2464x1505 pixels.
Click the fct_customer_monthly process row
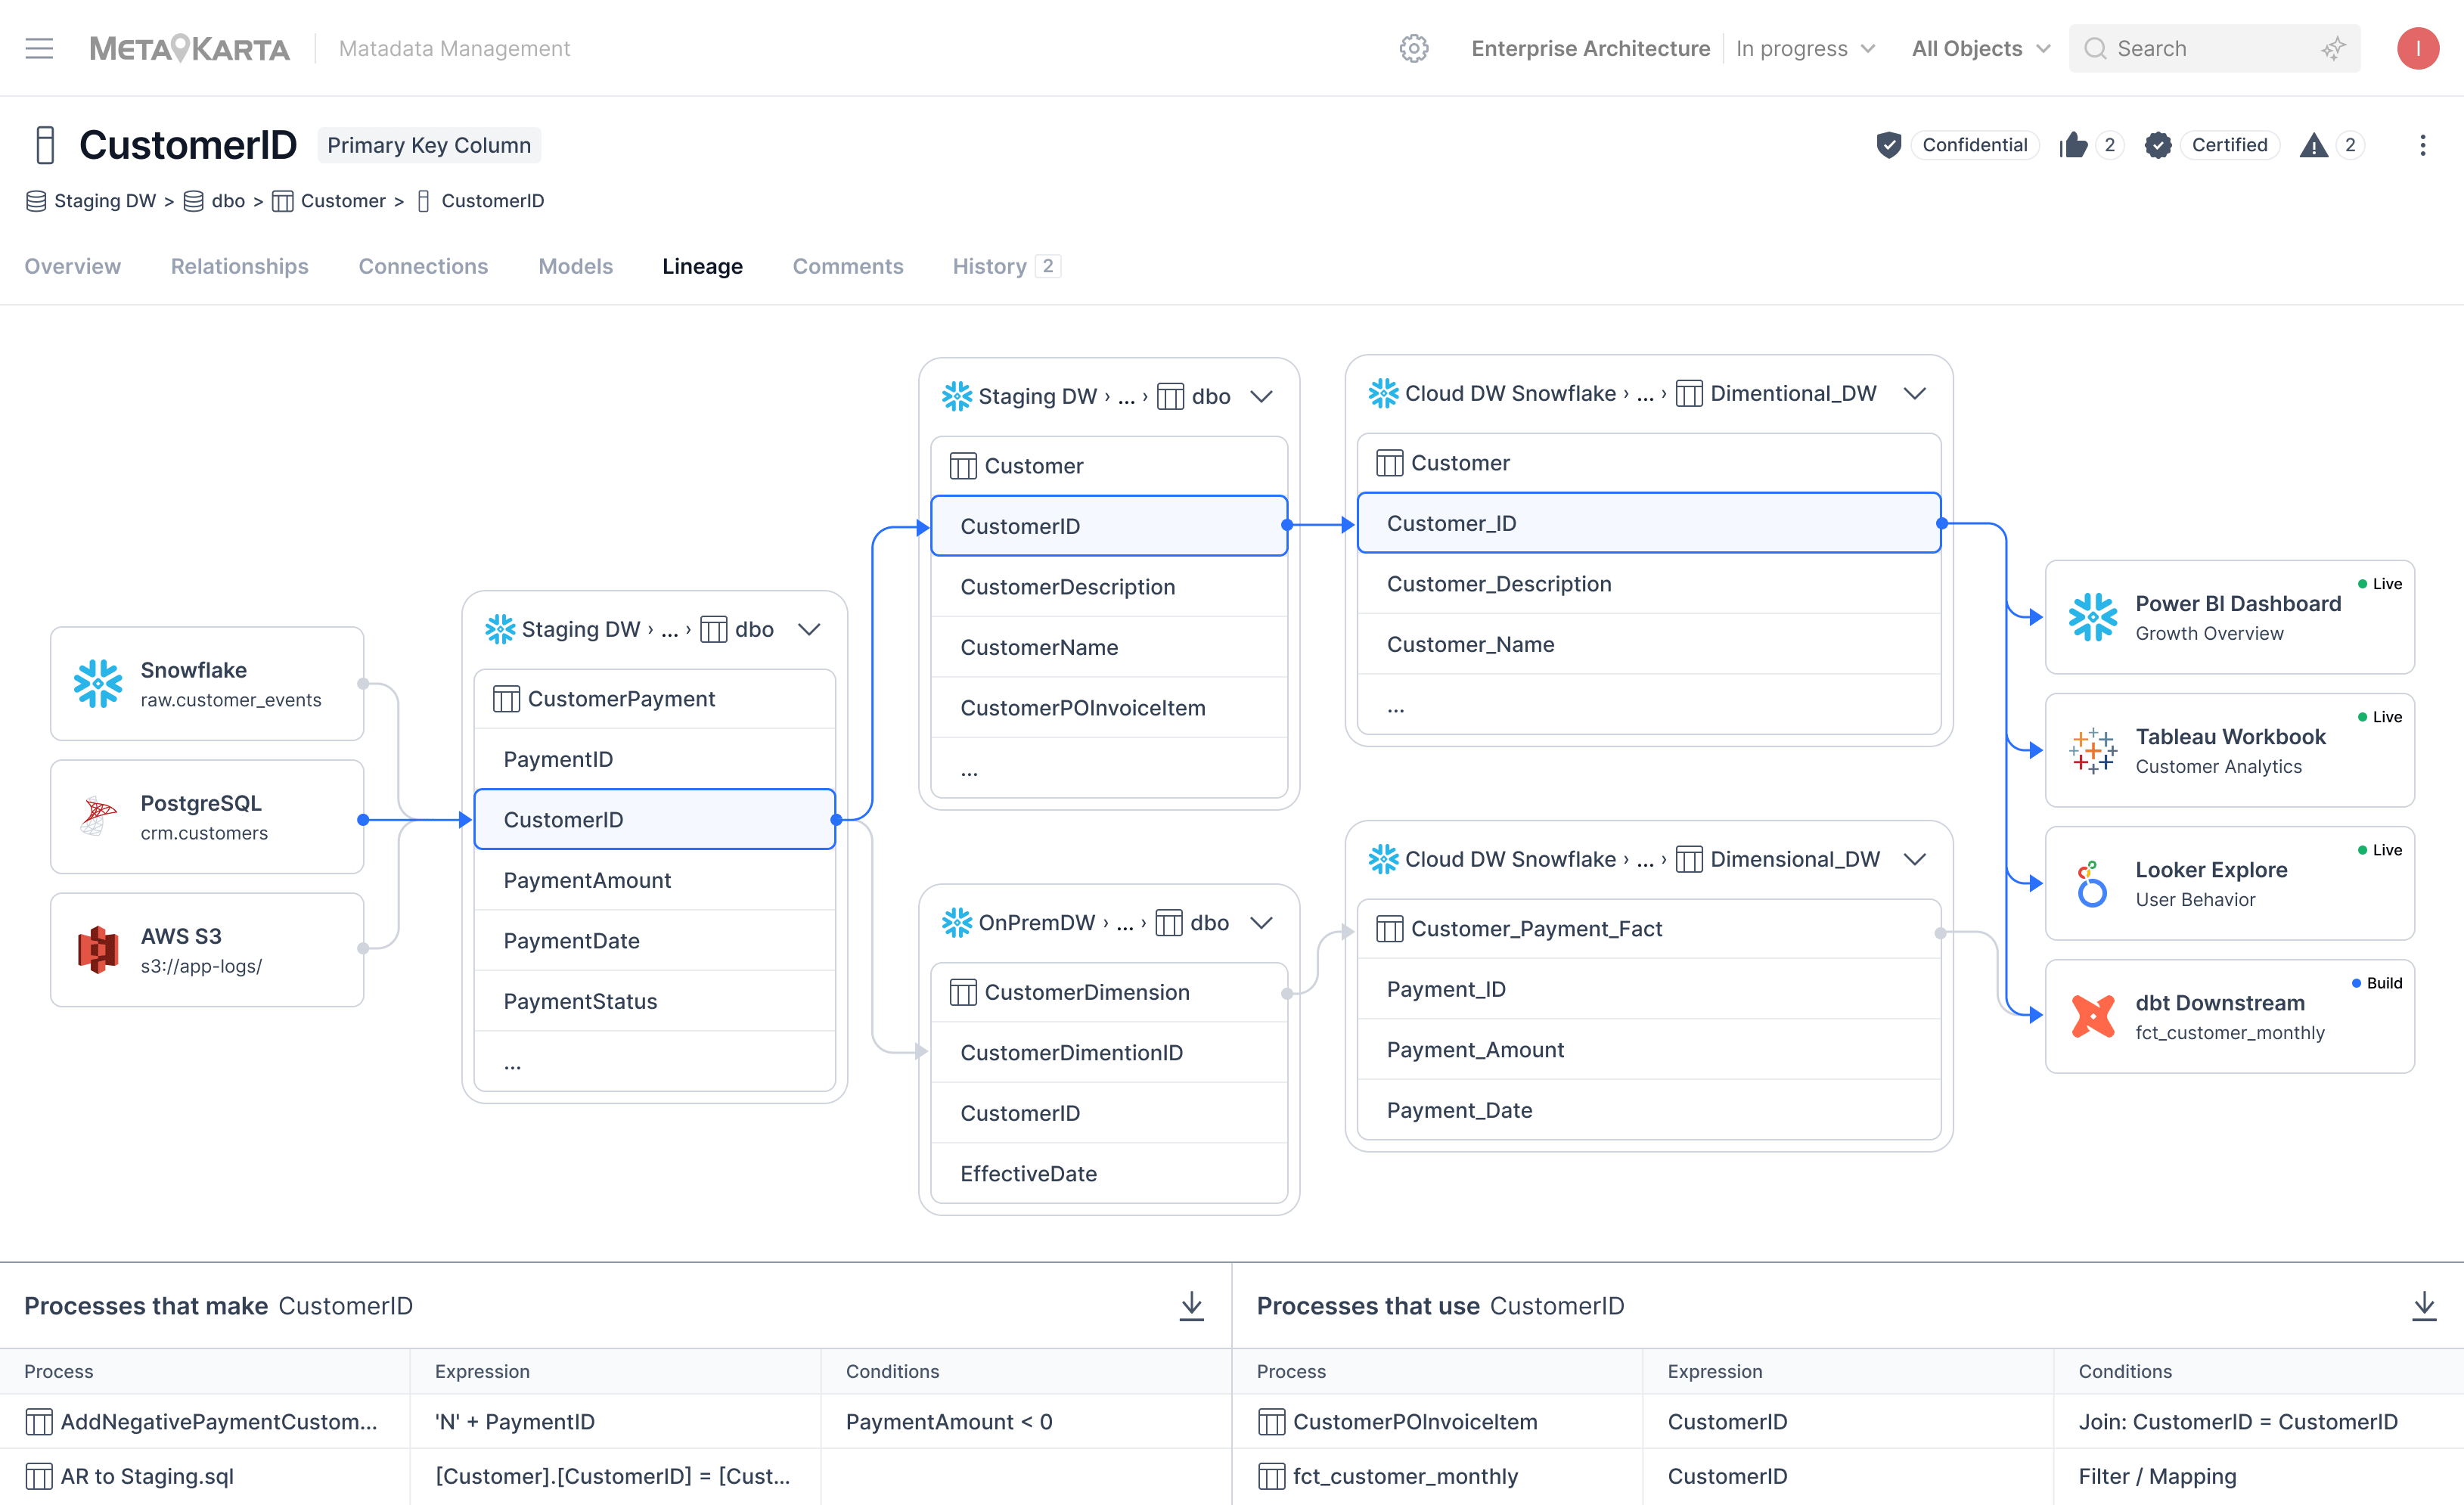pyautogui.click(x=1847, y=1476)
